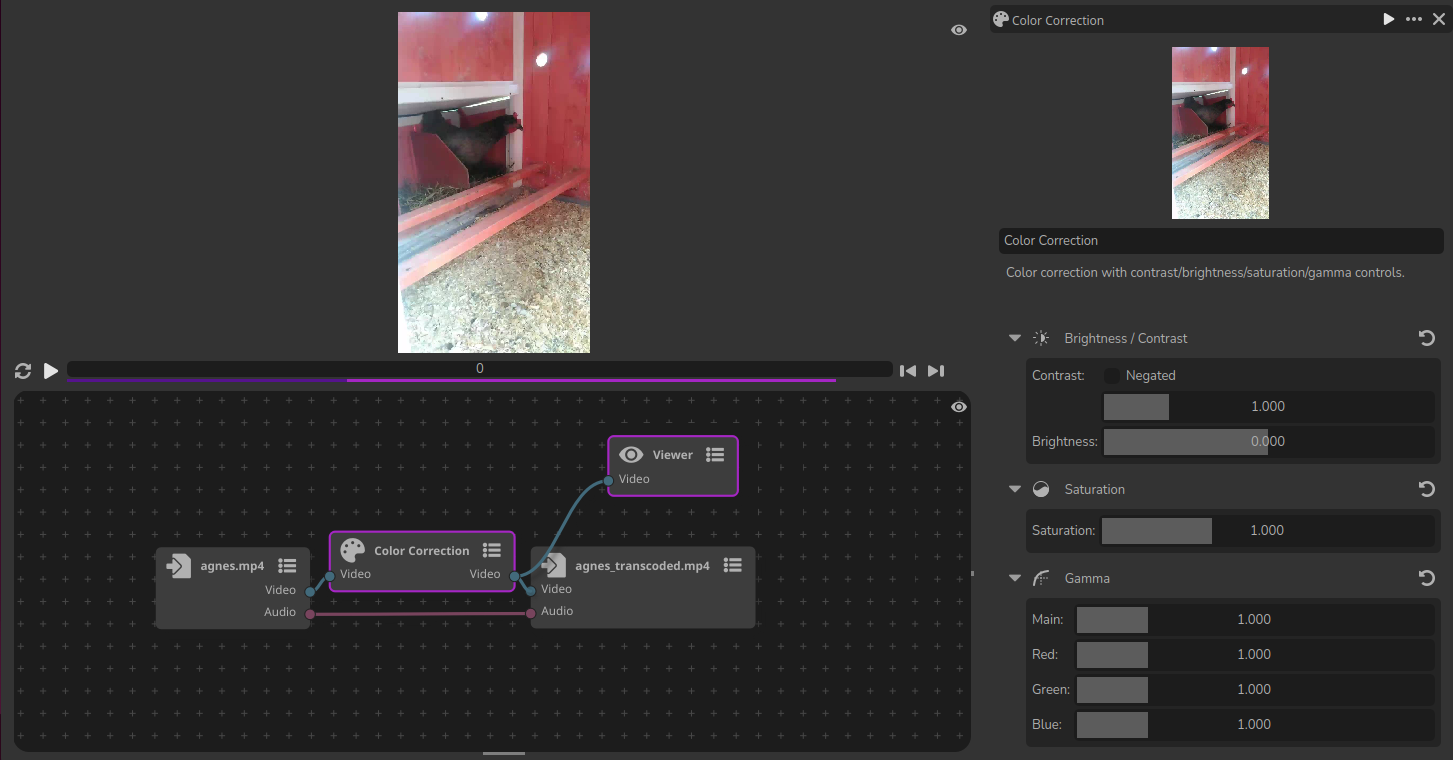This screenshot has height=760, width=1453.
Task: Open the three-dots menu in Color Correction panel
Action: click(x=1413, y=20)
